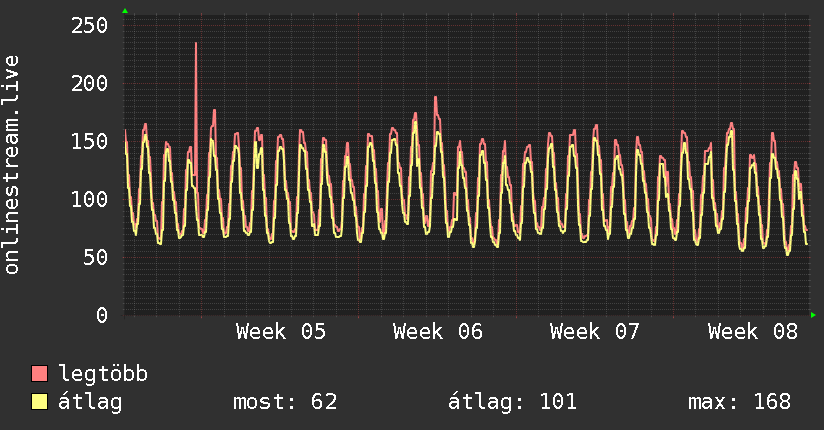
Task: Click the y-axis value 0
Action: (x=102, y=315)
